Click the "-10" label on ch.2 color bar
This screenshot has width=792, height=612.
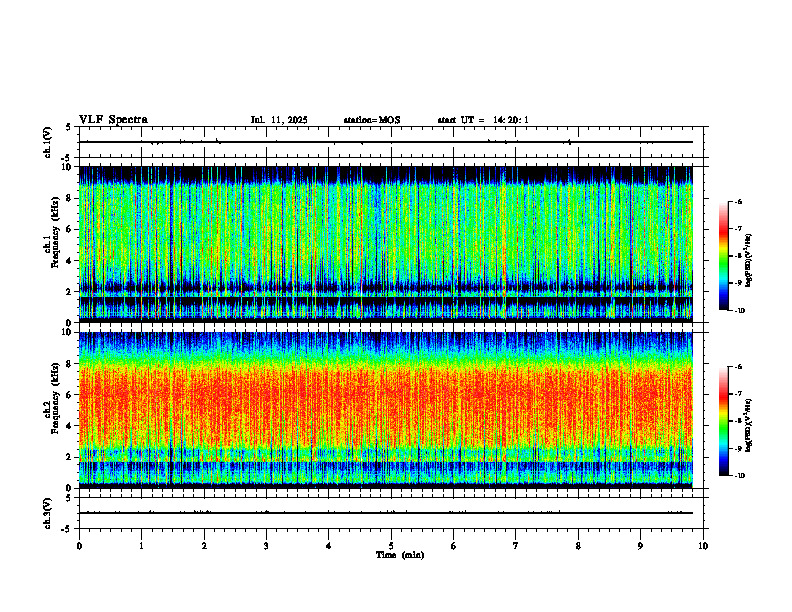(x=739, y=476)
